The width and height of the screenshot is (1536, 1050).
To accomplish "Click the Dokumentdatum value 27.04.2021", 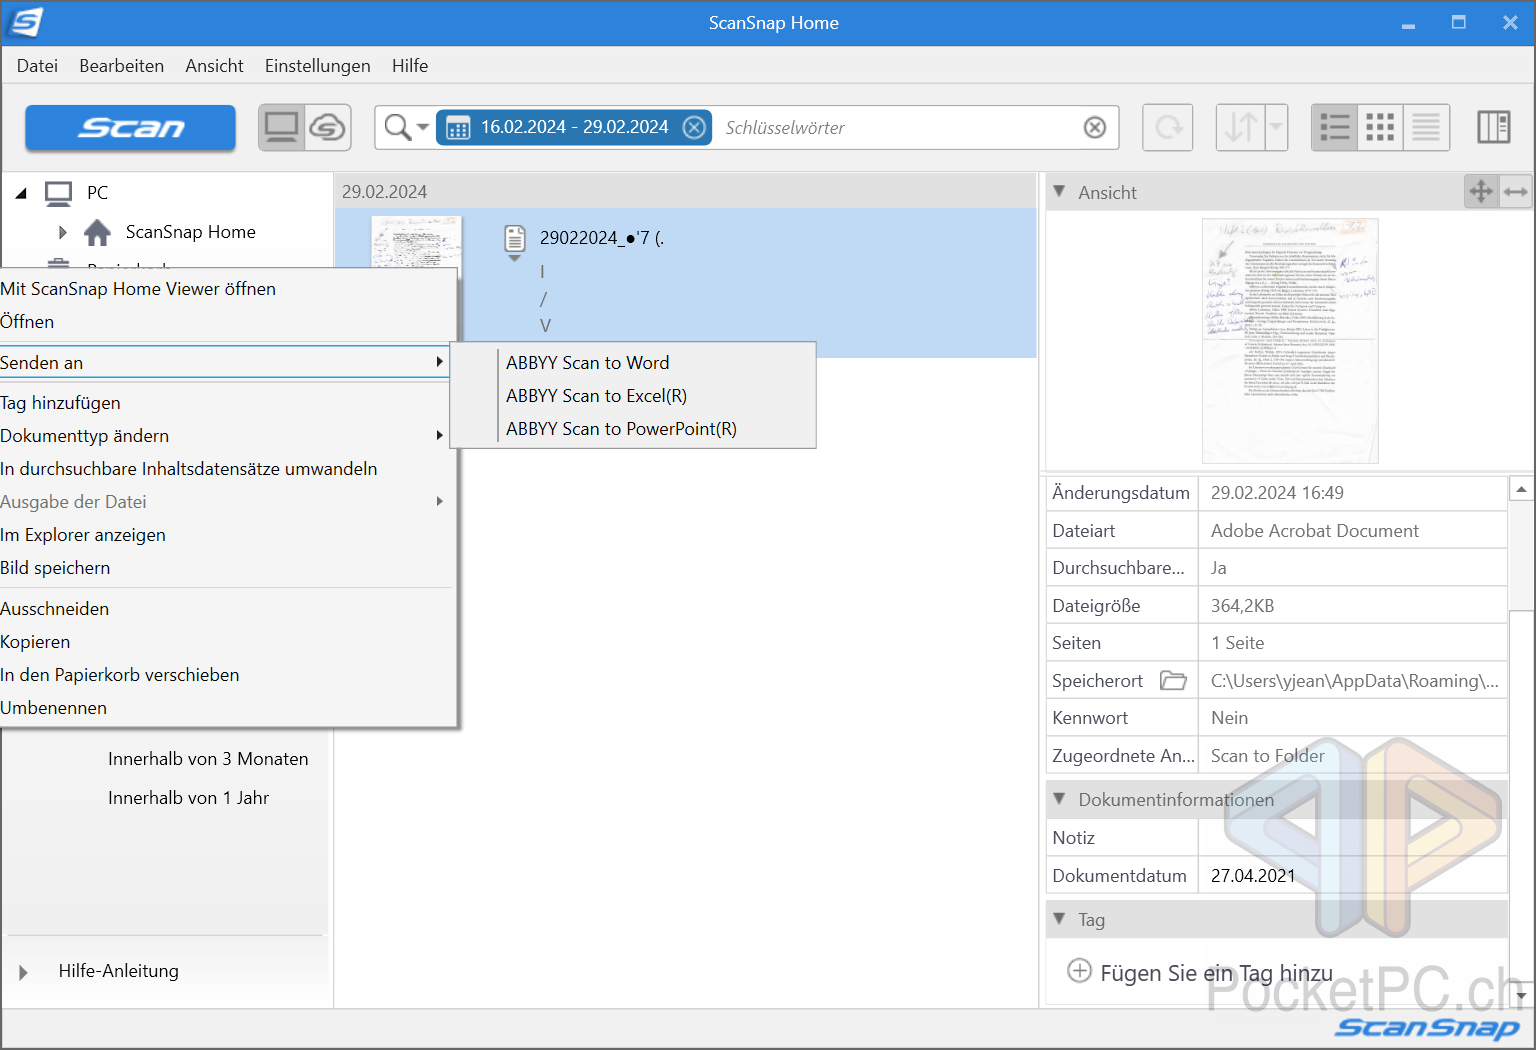I will click(x=1253, y=876).
